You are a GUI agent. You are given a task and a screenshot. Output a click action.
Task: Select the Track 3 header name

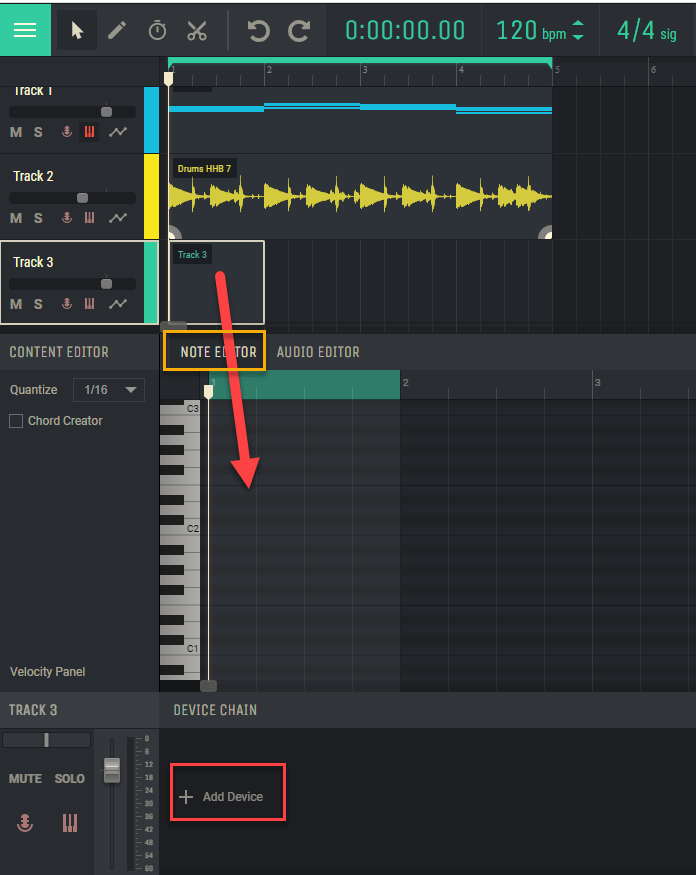tap(33, 262)
